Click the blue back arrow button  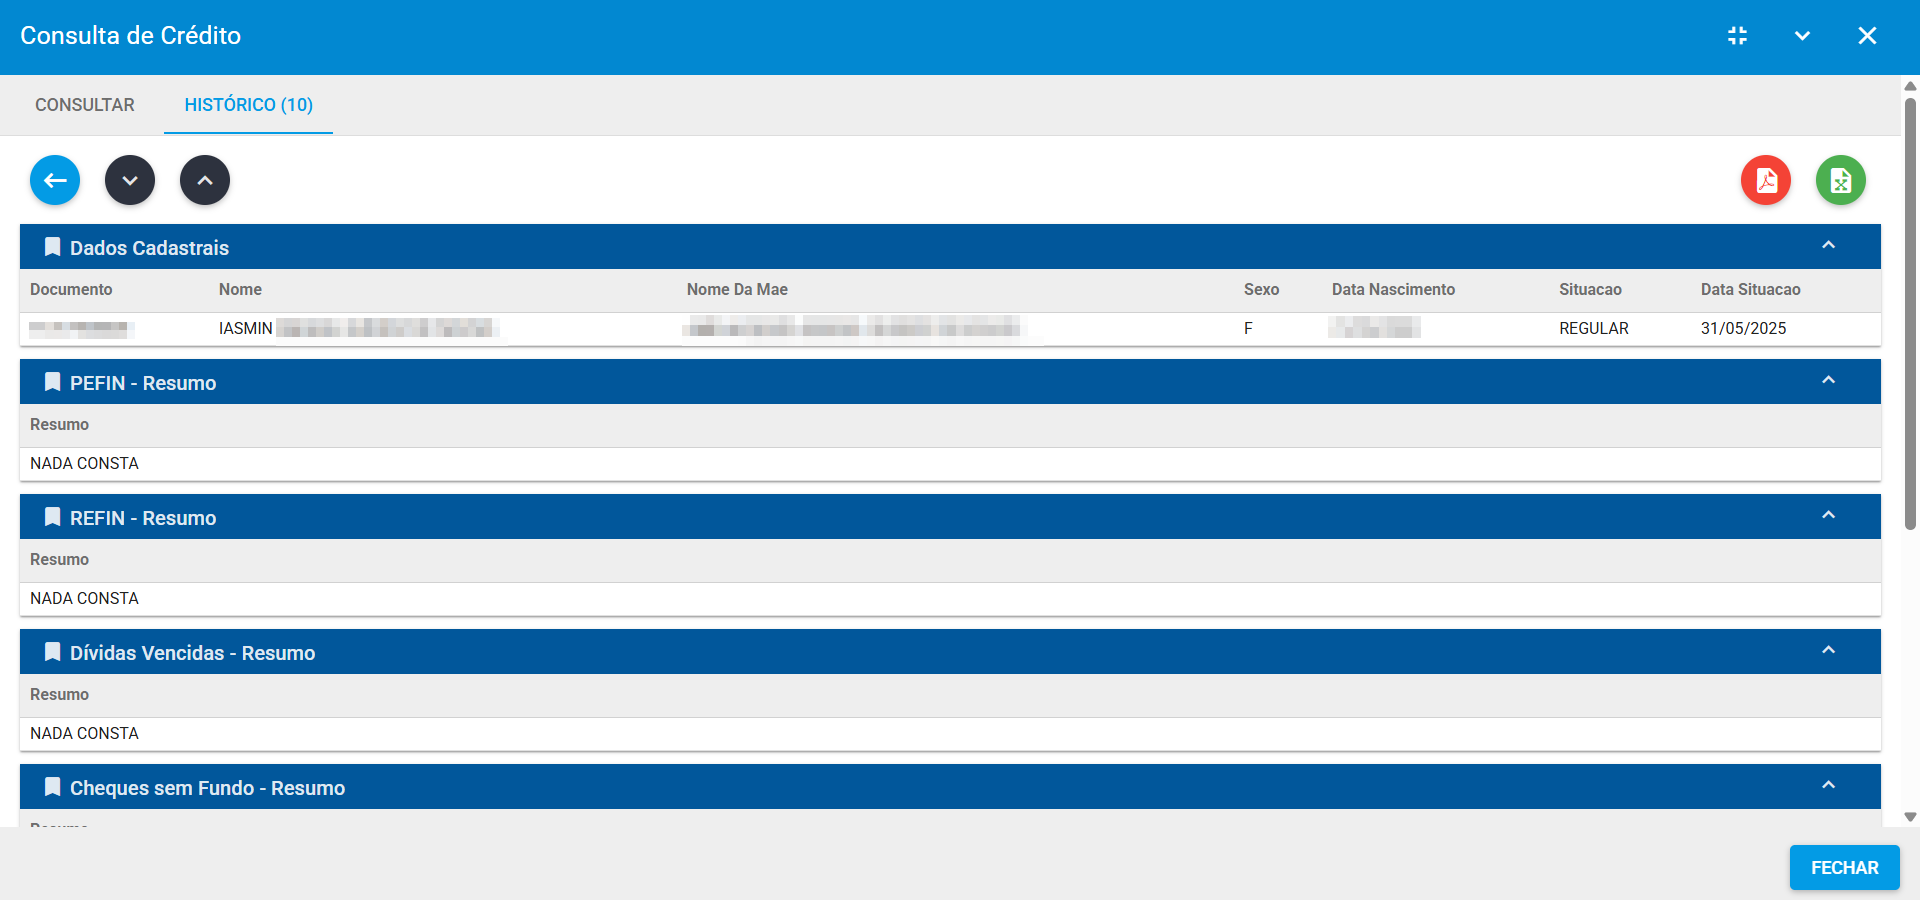(55, 181)
